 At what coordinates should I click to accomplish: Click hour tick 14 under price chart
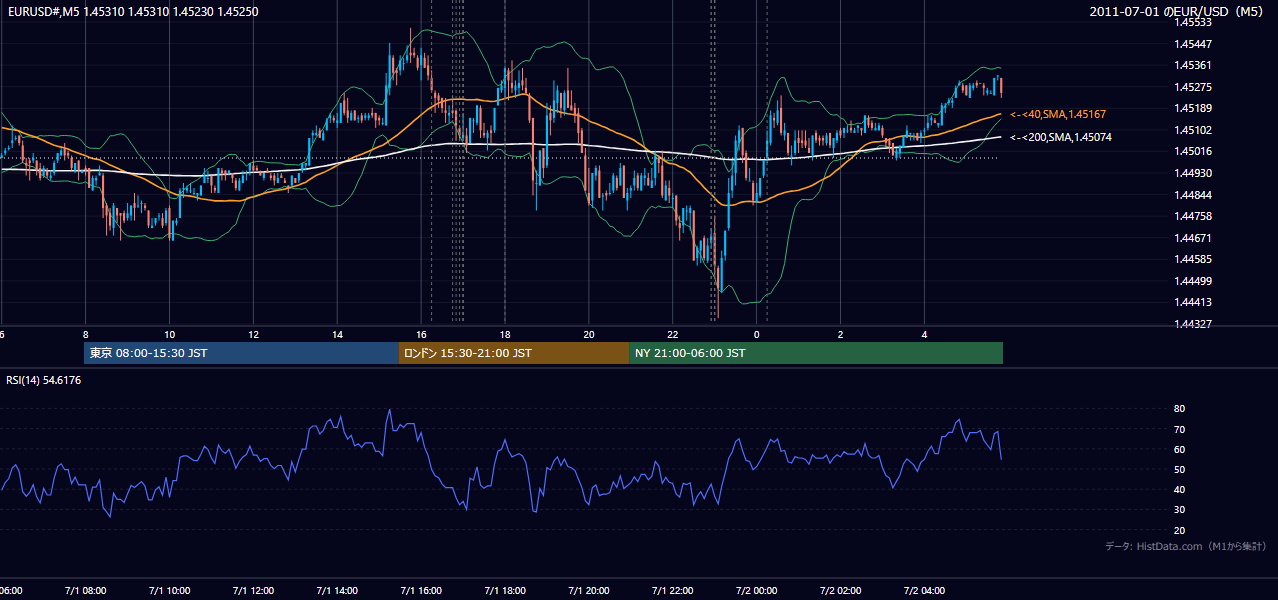338,334
